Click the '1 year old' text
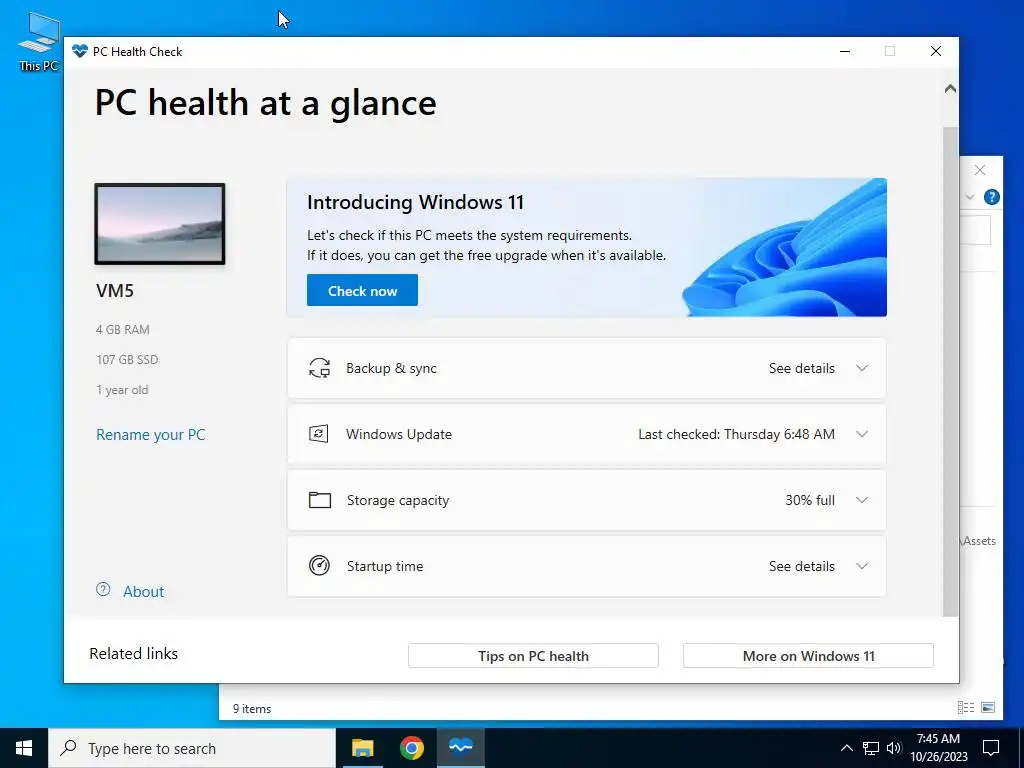The width and height of the screenshot is (1024, 768). tap(122, 390)
